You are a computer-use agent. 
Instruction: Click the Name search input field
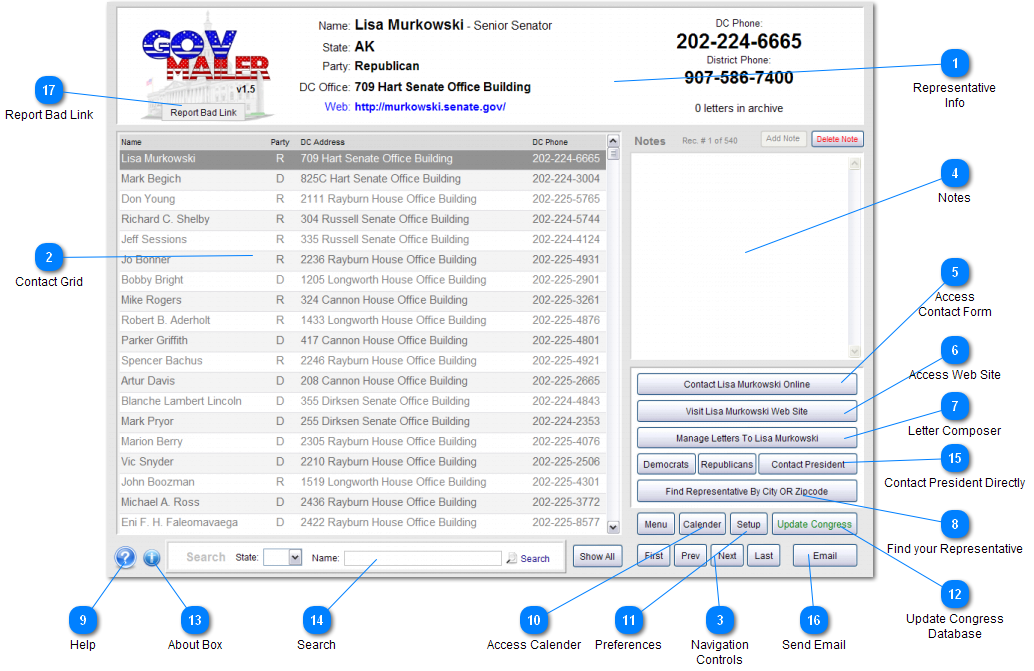pyautogui.click(x=422, y=558)
